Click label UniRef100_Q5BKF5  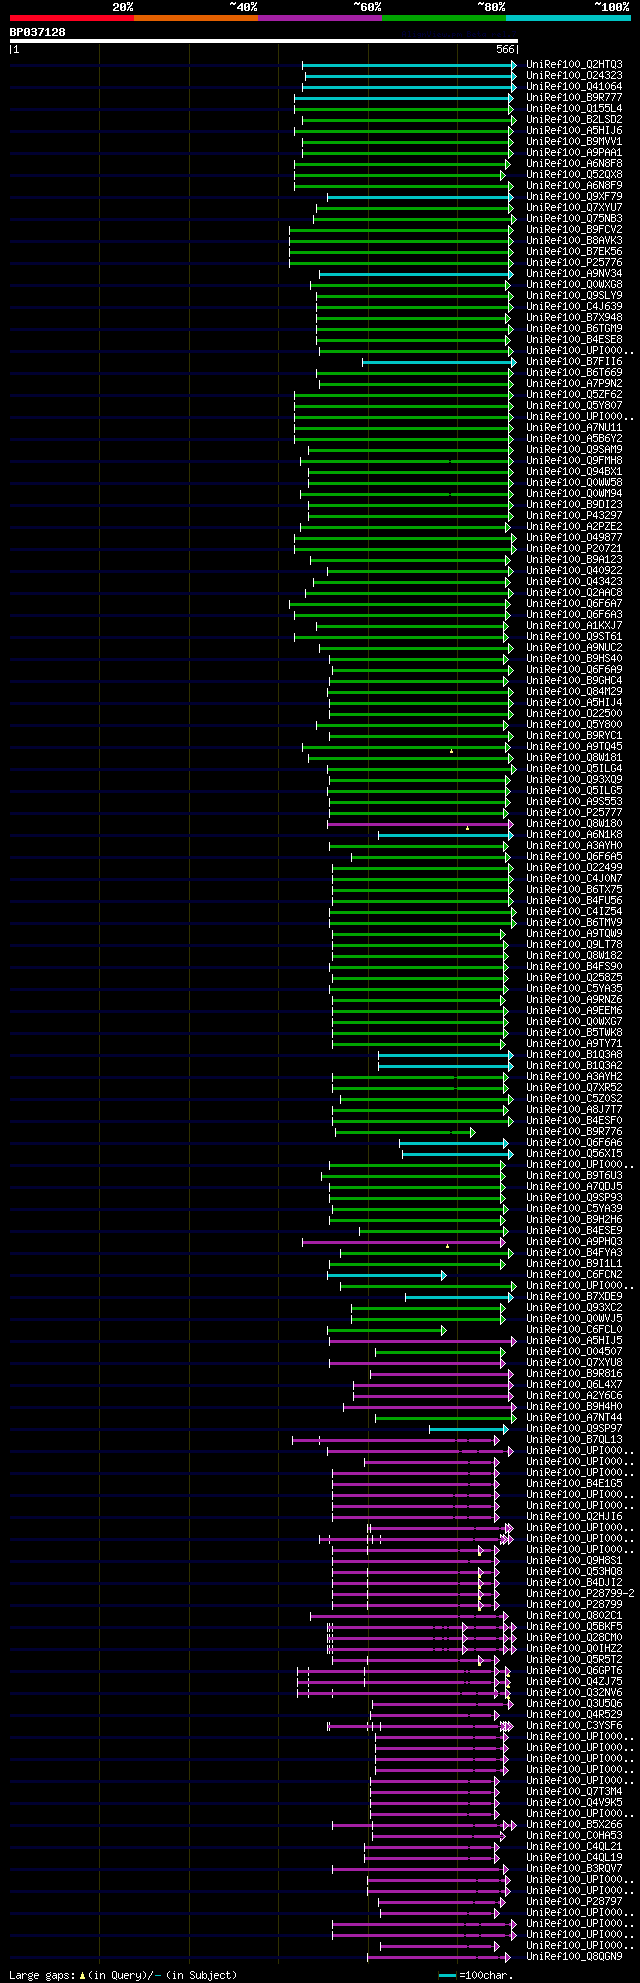(574, 1627)
